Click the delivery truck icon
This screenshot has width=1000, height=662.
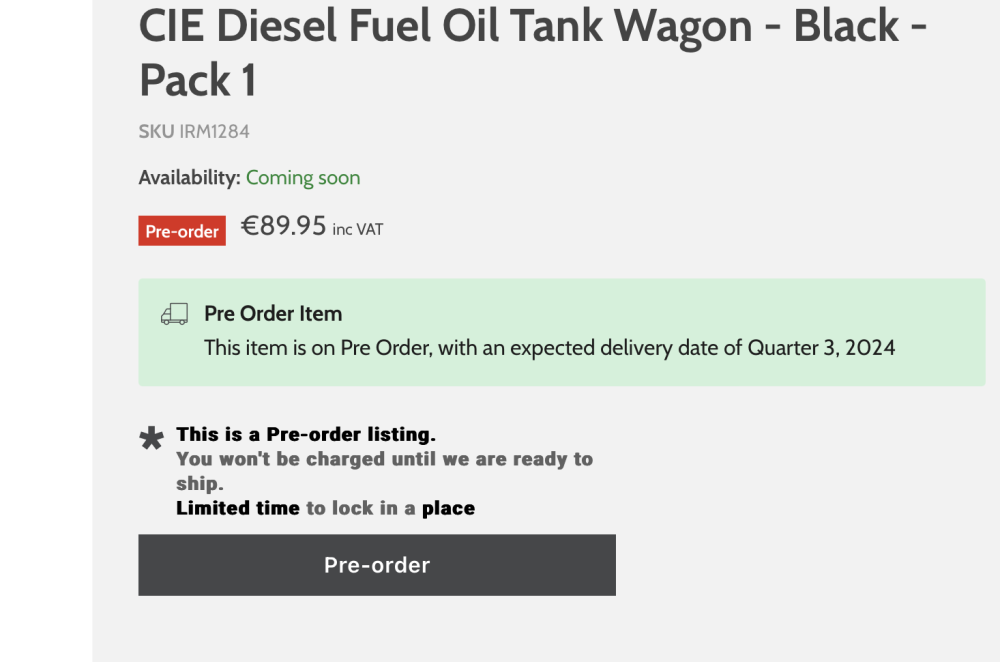point(174,314)
